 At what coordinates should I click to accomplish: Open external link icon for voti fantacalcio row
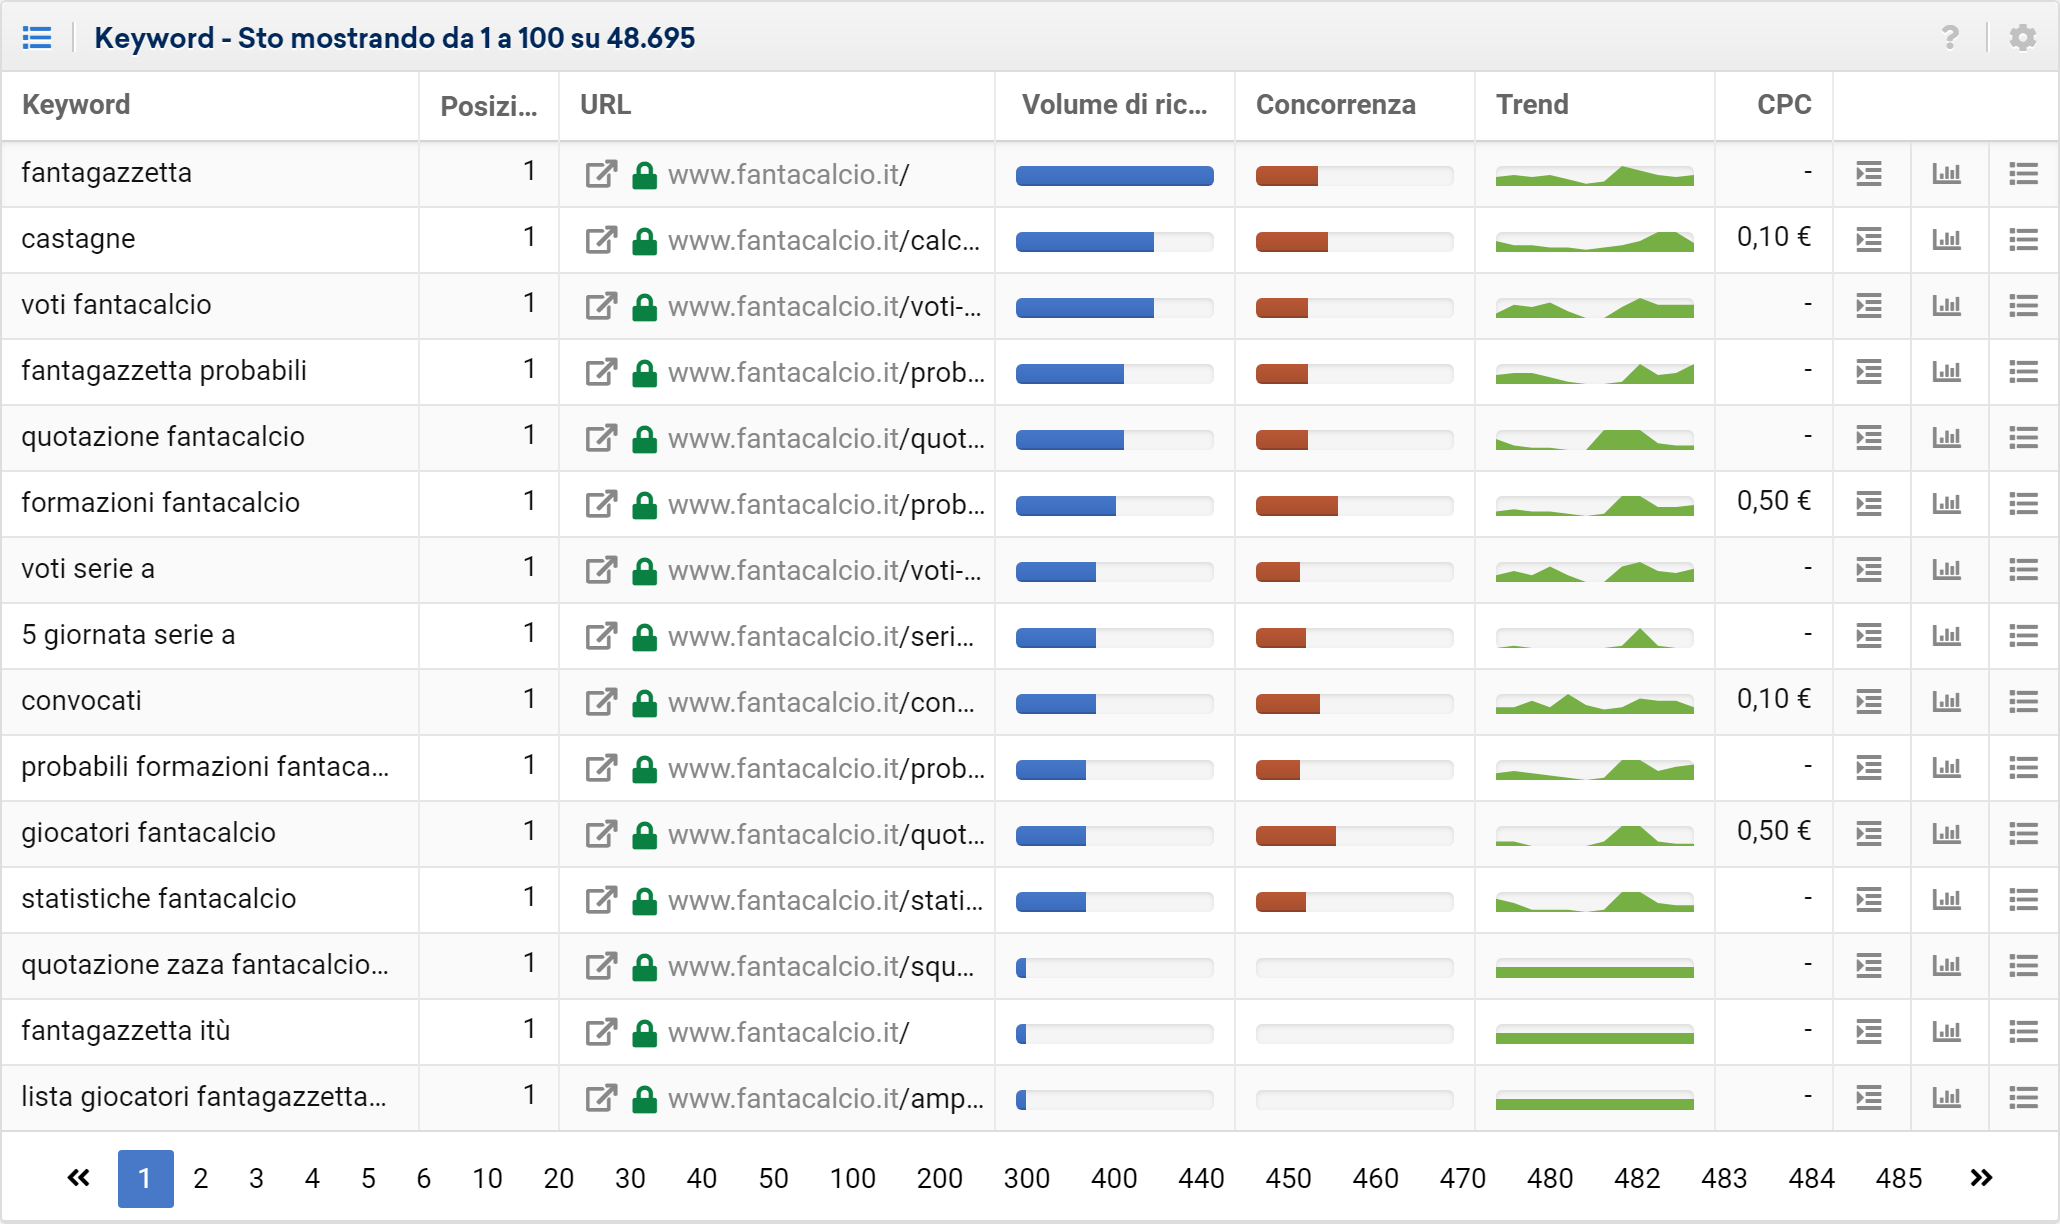coord(601,306)
